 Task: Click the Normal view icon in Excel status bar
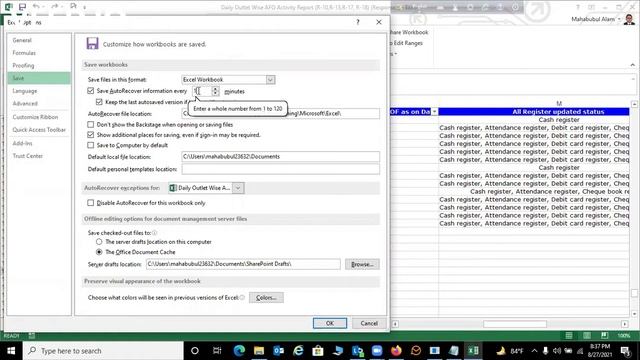pos(569,336)
